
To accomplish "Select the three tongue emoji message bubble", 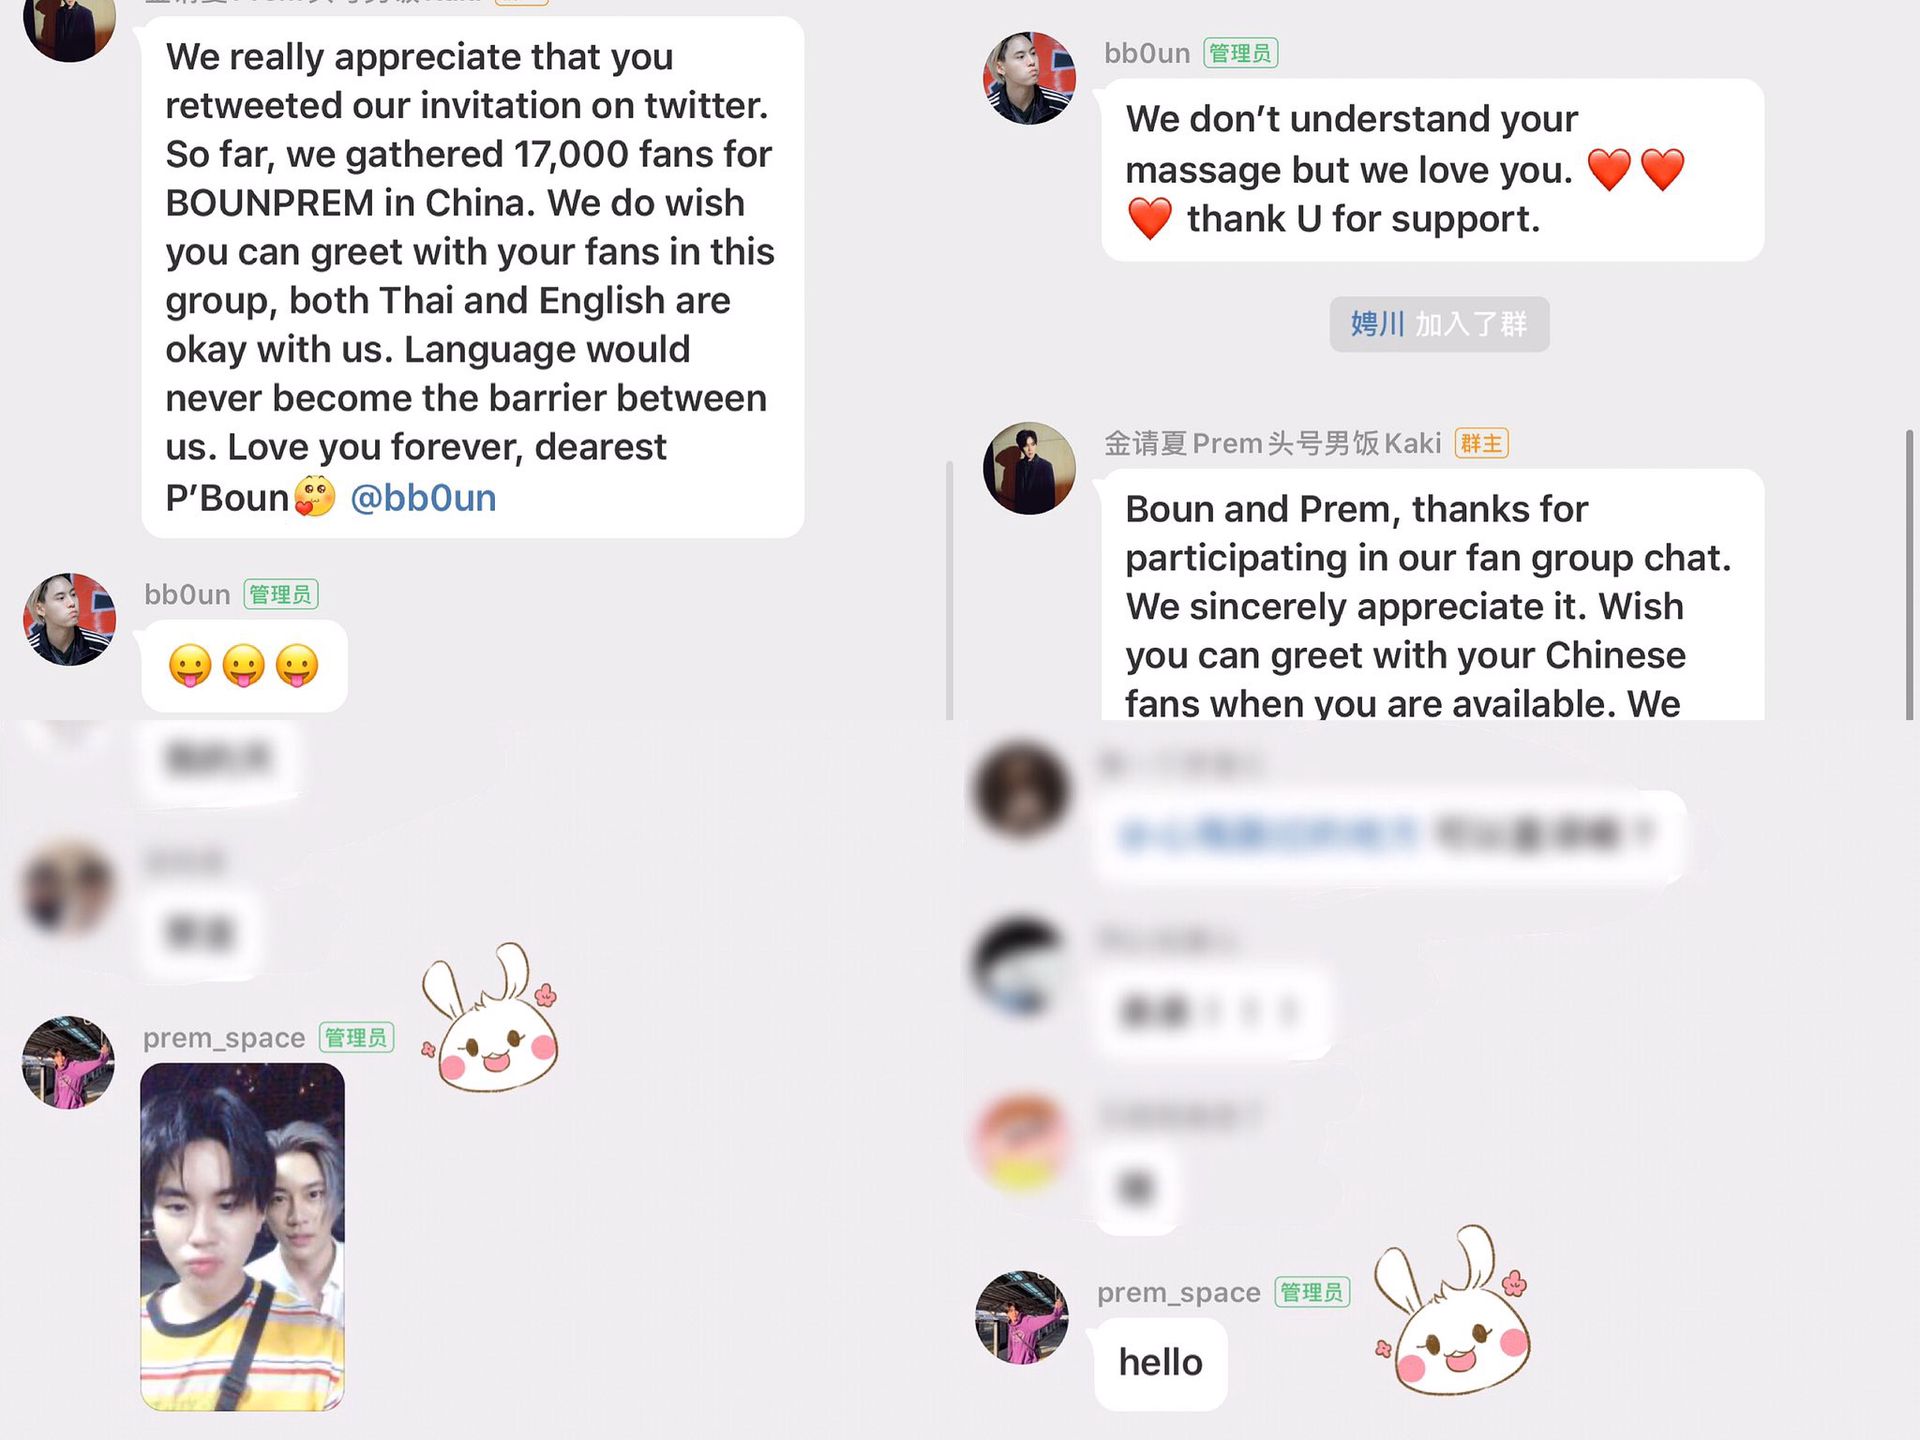I will (x=244, y=666).
